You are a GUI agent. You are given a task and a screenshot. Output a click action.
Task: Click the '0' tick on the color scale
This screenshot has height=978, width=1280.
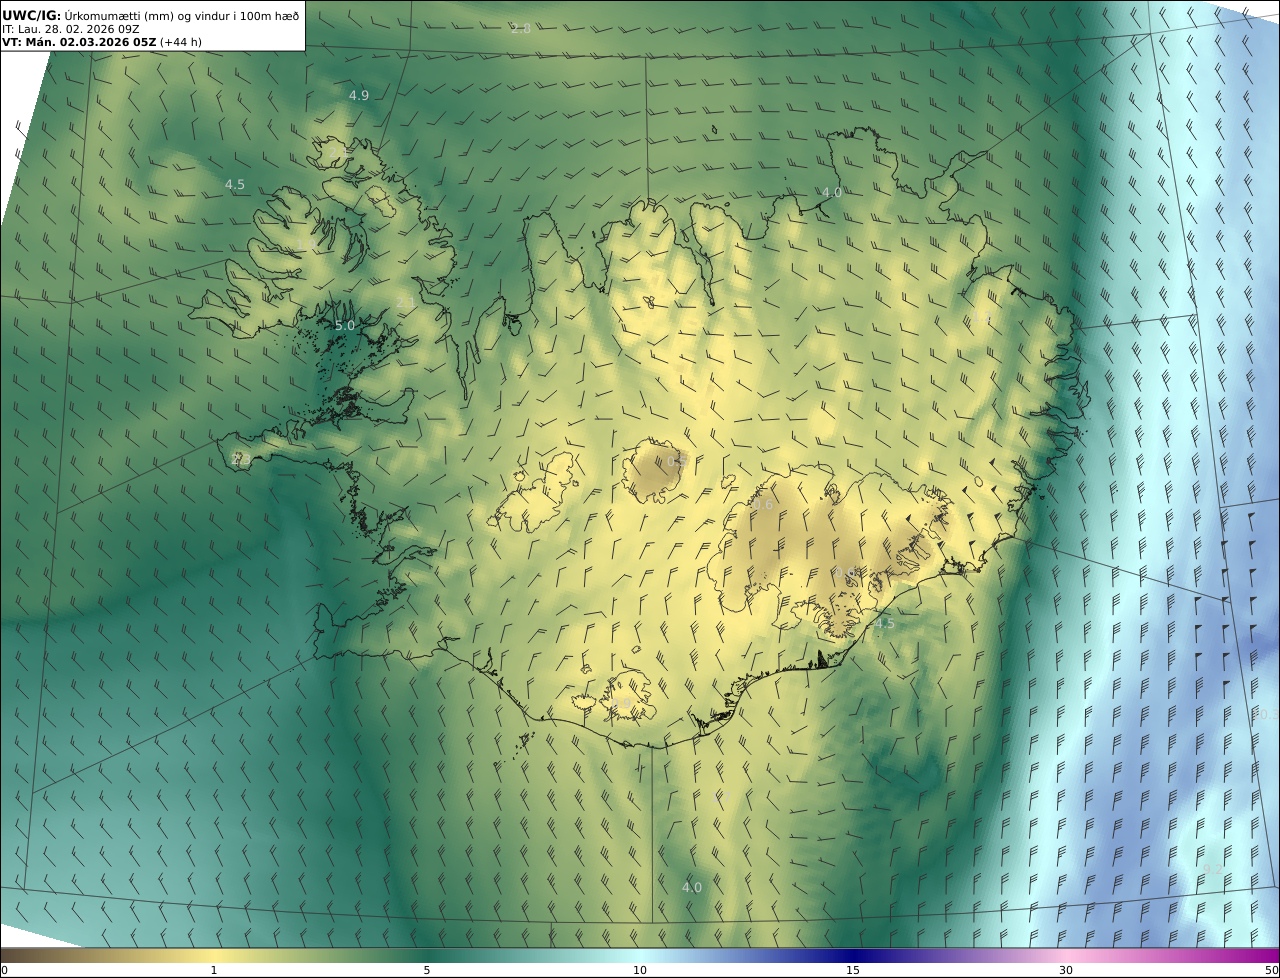tap(3, 970)
